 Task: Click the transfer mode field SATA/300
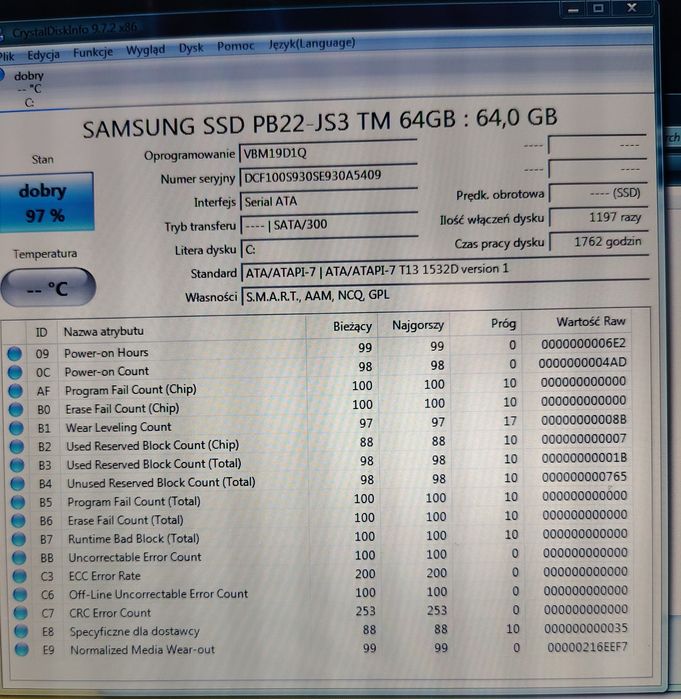tap(329, 224)
